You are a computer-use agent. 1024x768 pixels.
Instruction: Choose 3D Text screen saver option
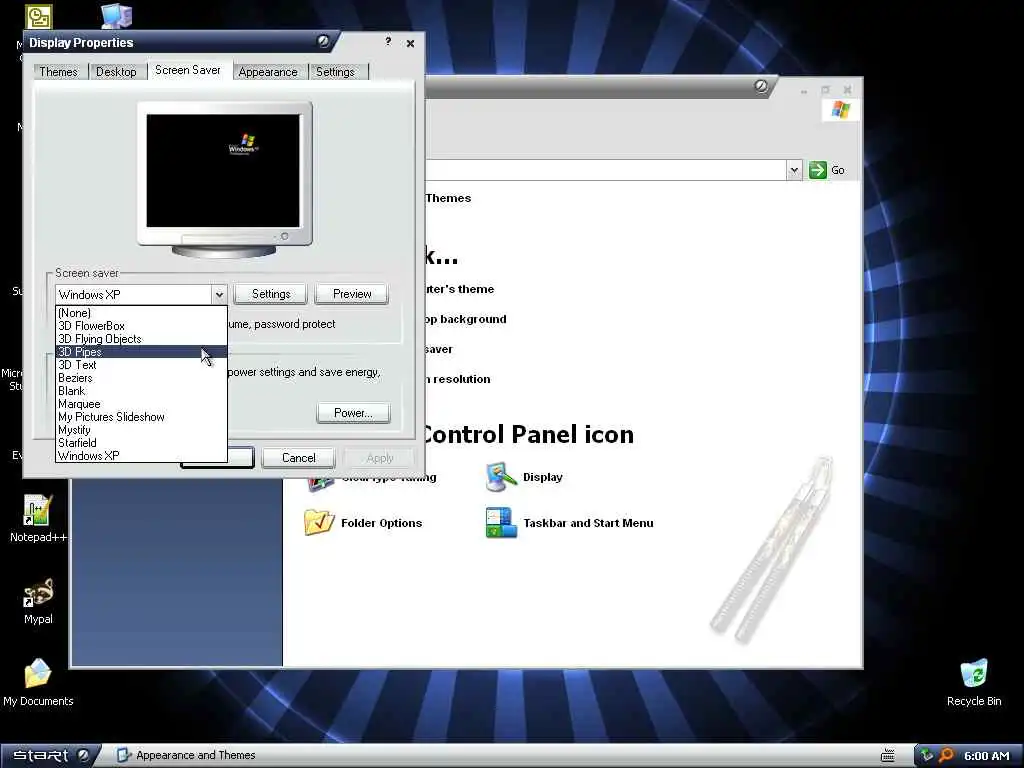[141, 364]
